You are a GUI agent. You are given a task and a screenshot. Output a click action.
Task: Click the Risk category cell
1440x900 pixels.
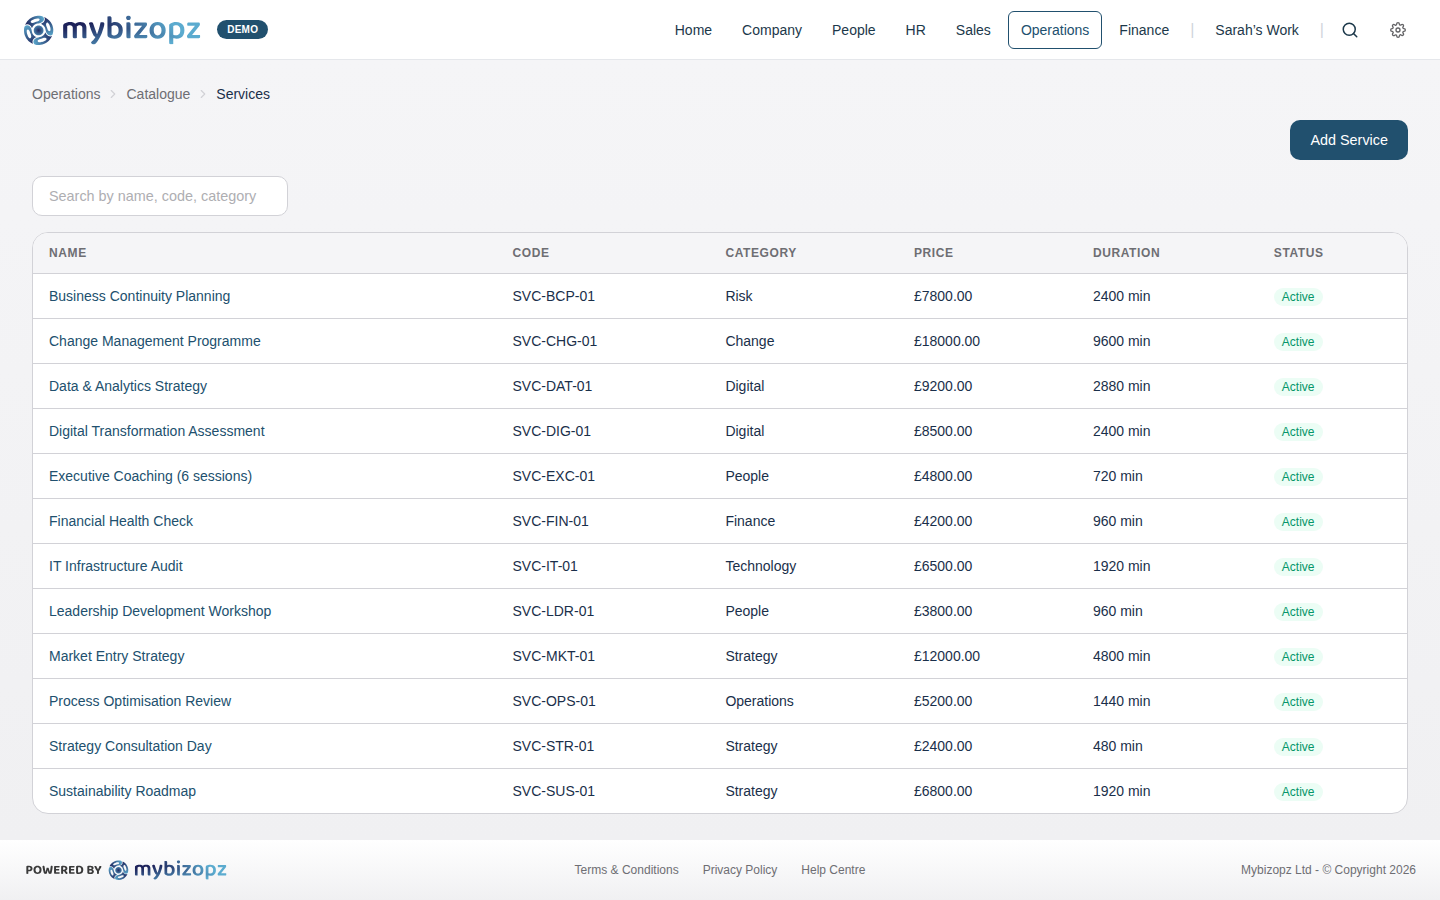[739, 296]
